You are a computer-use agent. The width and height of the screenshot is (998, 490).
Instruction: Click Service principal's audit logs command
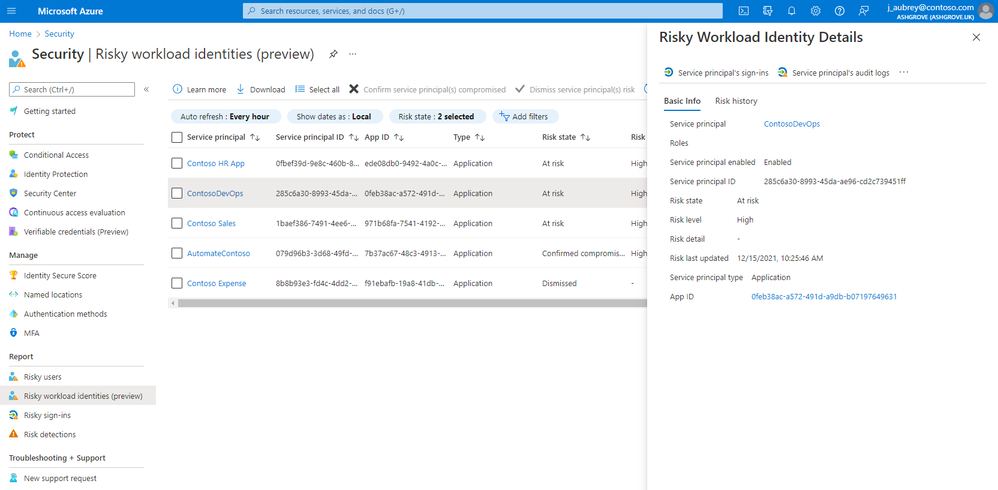point(834,73)
